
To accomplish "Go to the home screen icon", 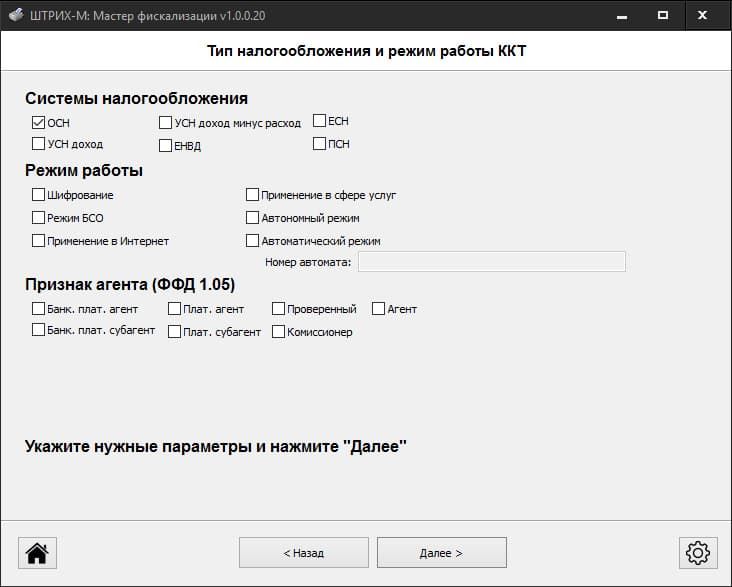I will coord(37,553).
